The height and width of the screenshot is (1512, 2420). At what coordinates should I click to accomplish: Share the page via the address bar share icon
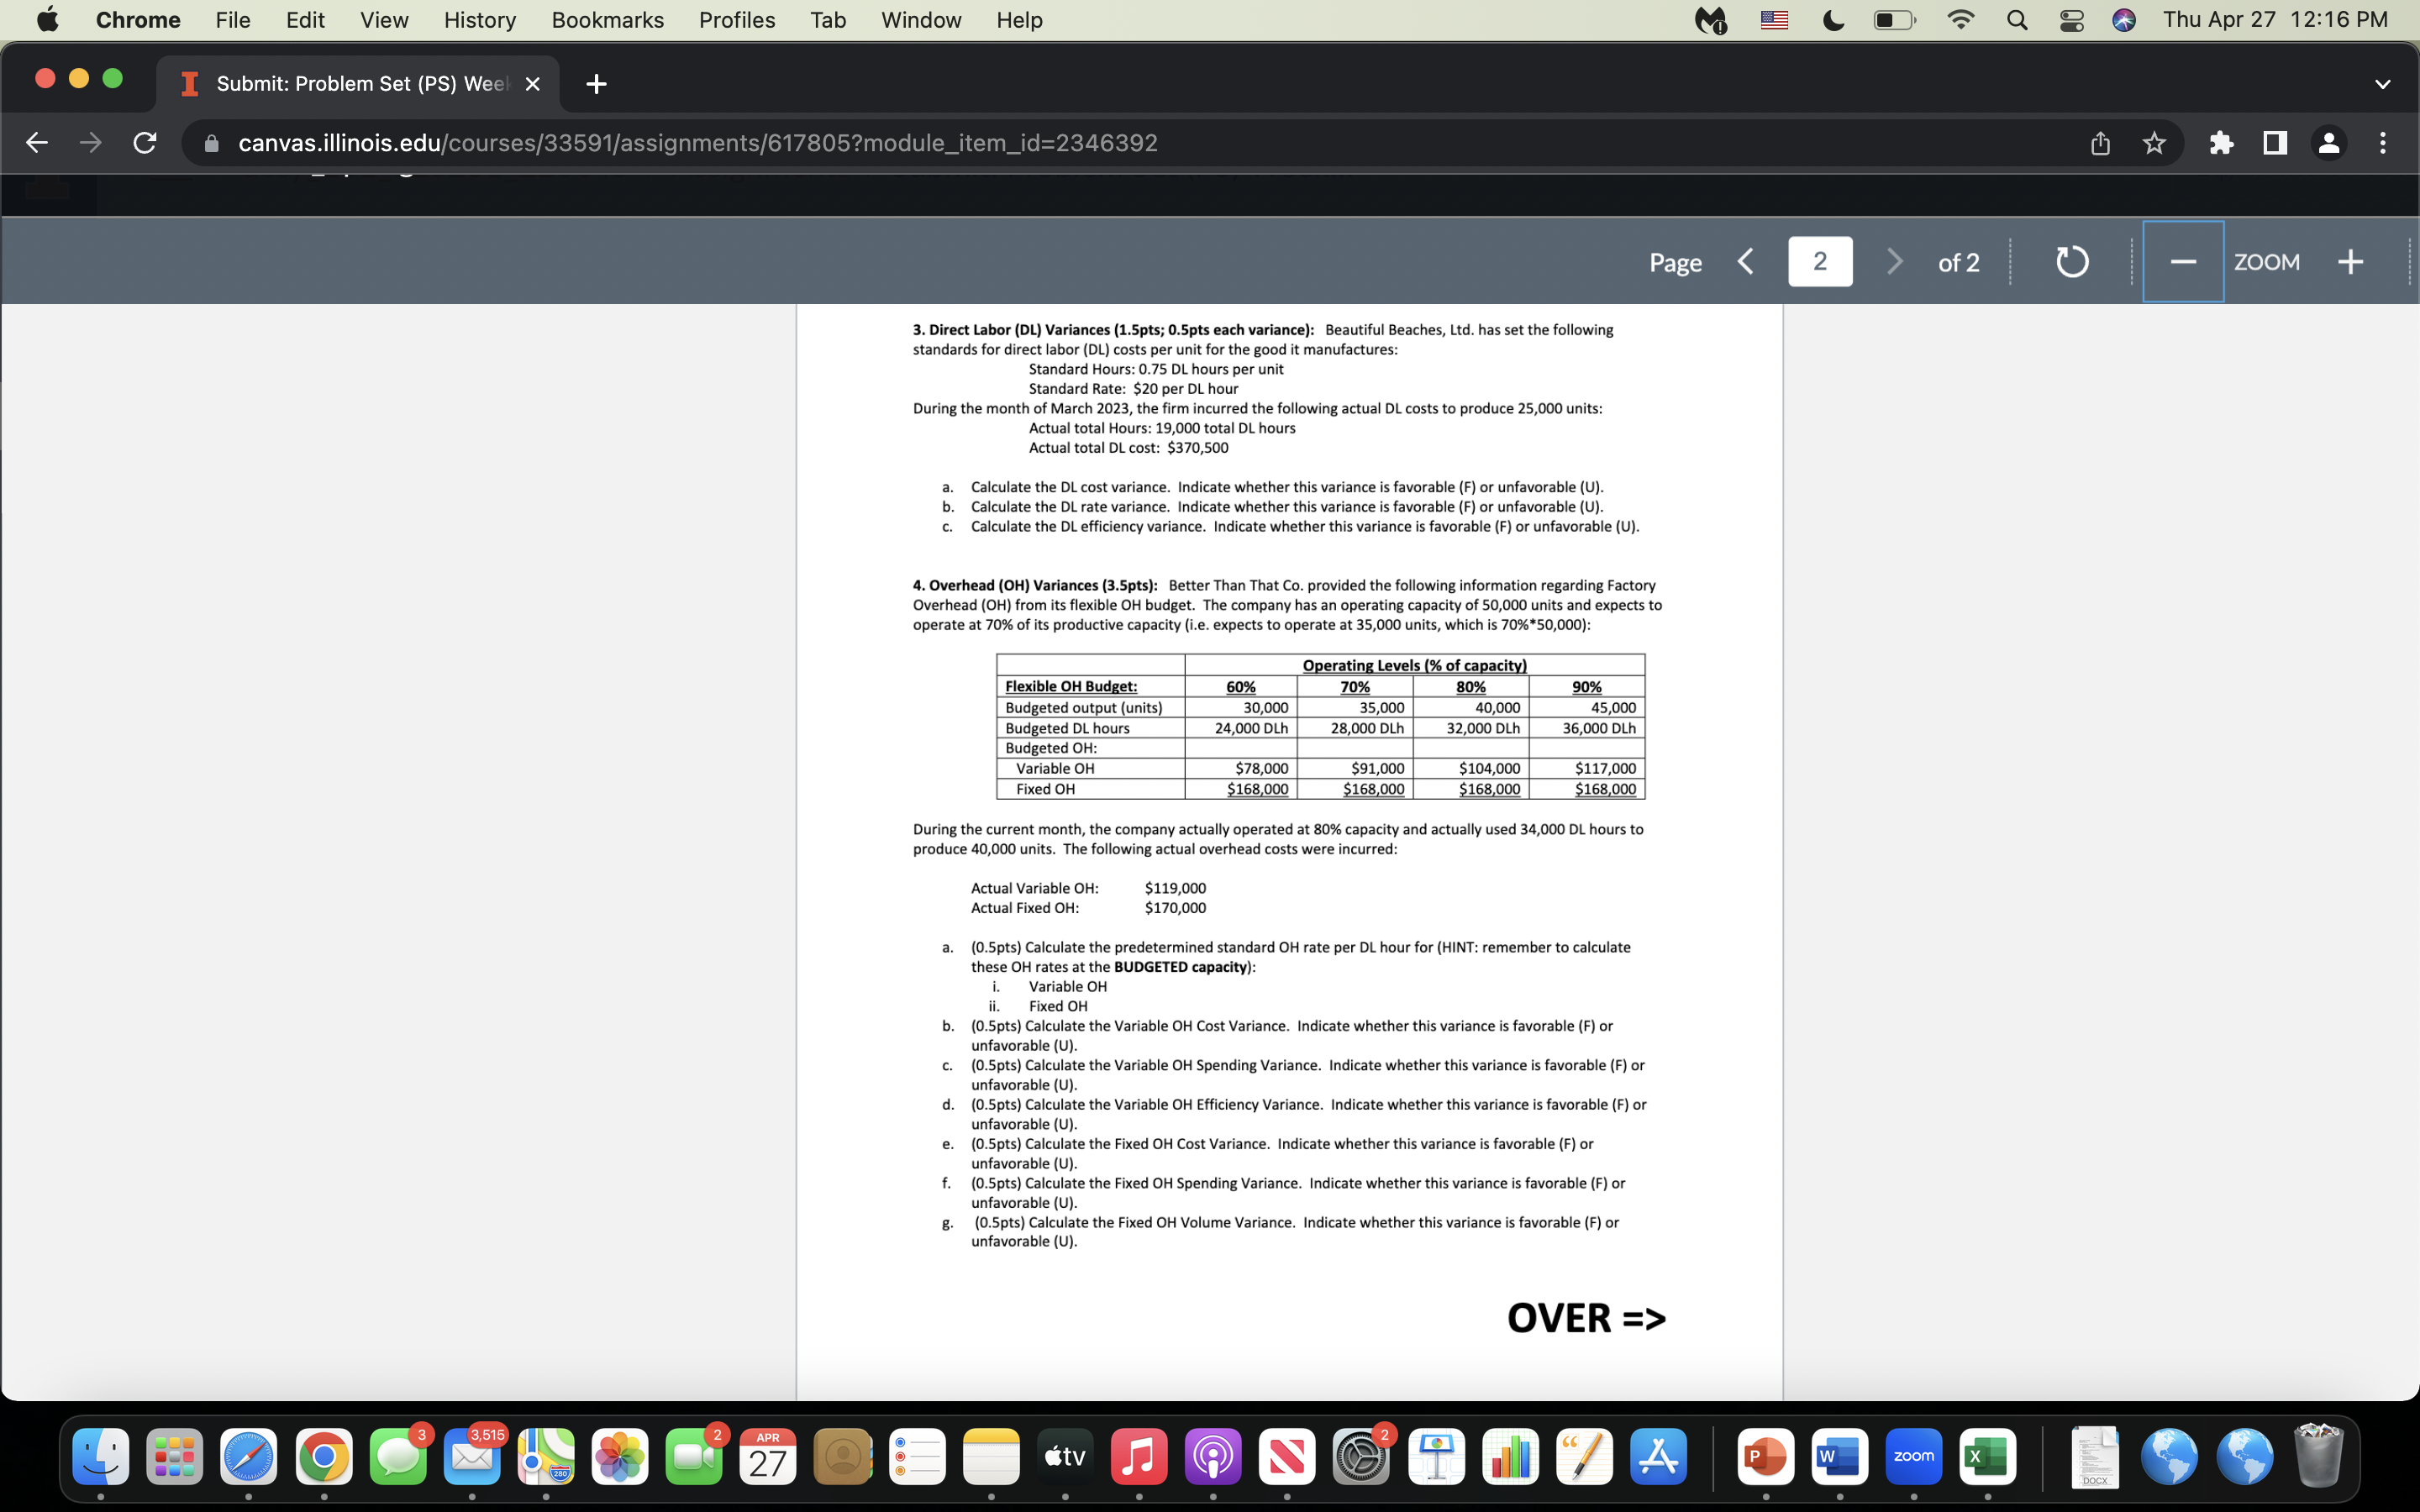2099,143
